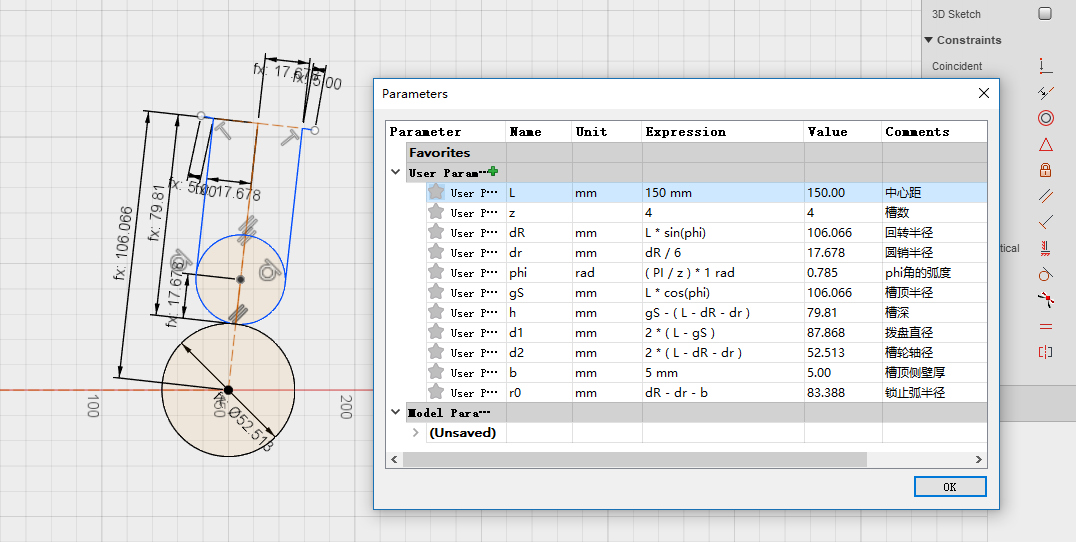Select the '( PI / z ) * 1 rad' expression
This screenshot has height=542, width=1076.
723,272
